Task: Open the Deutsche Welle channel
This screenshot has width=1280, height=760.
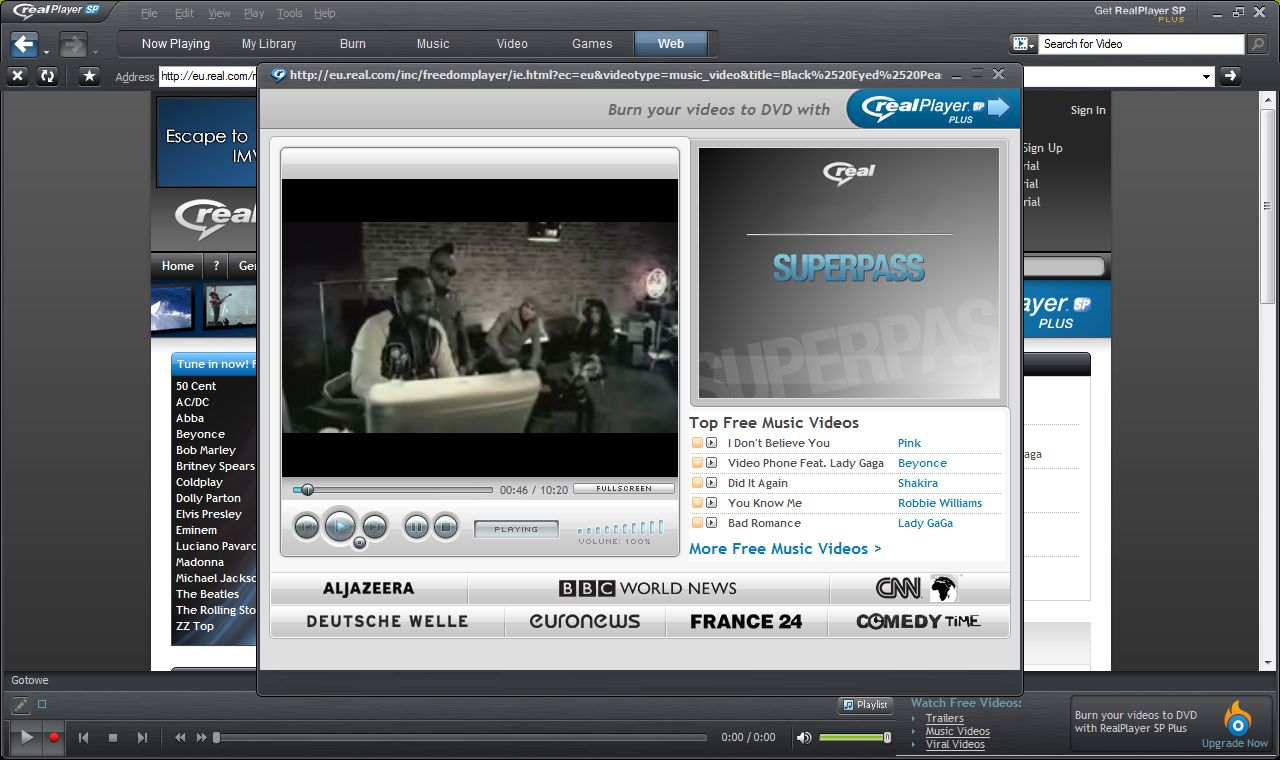Action: point(387,621)
